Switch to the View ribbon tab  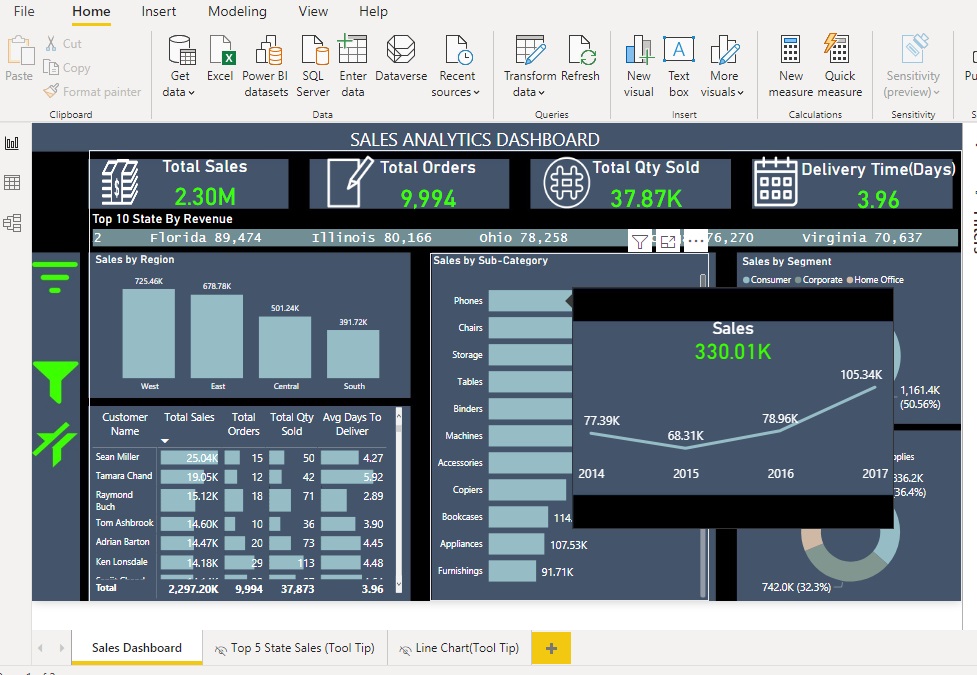(x=313, y=11)
